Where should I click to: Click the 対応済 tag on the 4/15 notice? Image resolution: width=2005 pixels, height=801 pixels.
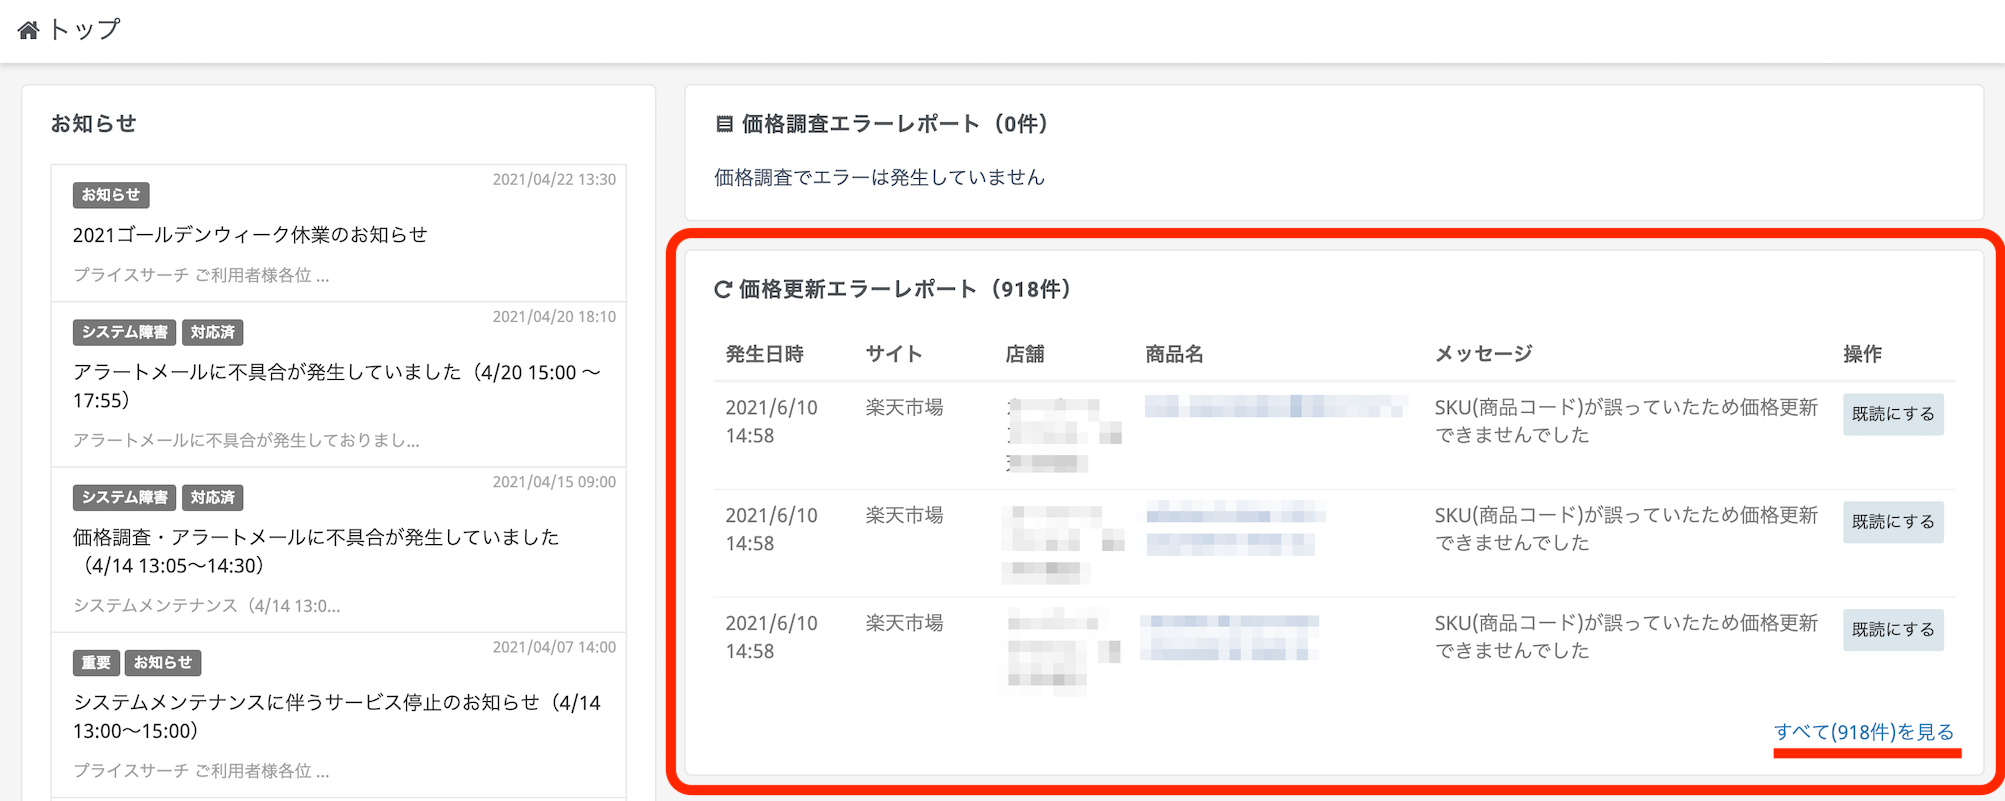[x=212, y=497]
